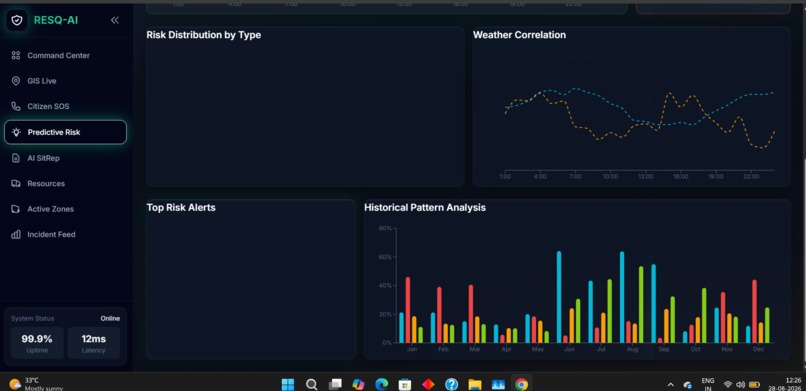Viewport: 806px width, 391px height.
Task: Open Windows taskbar Search
Action: (311, 384)
